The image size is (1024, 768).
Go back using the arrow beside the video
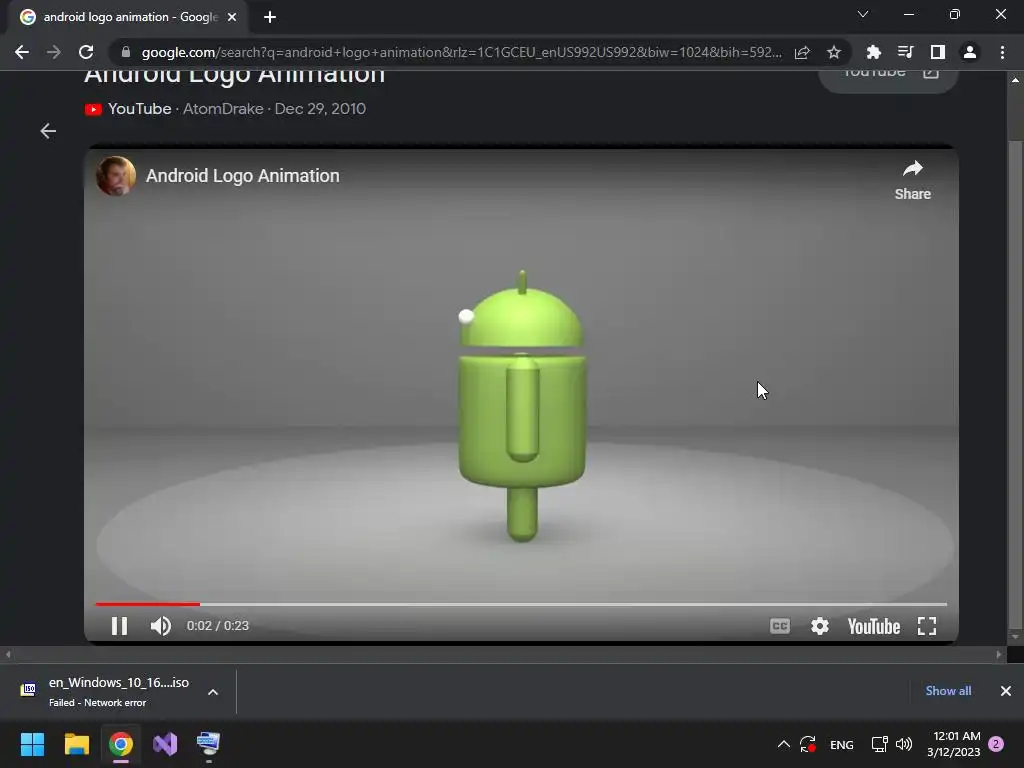(48, 131)
